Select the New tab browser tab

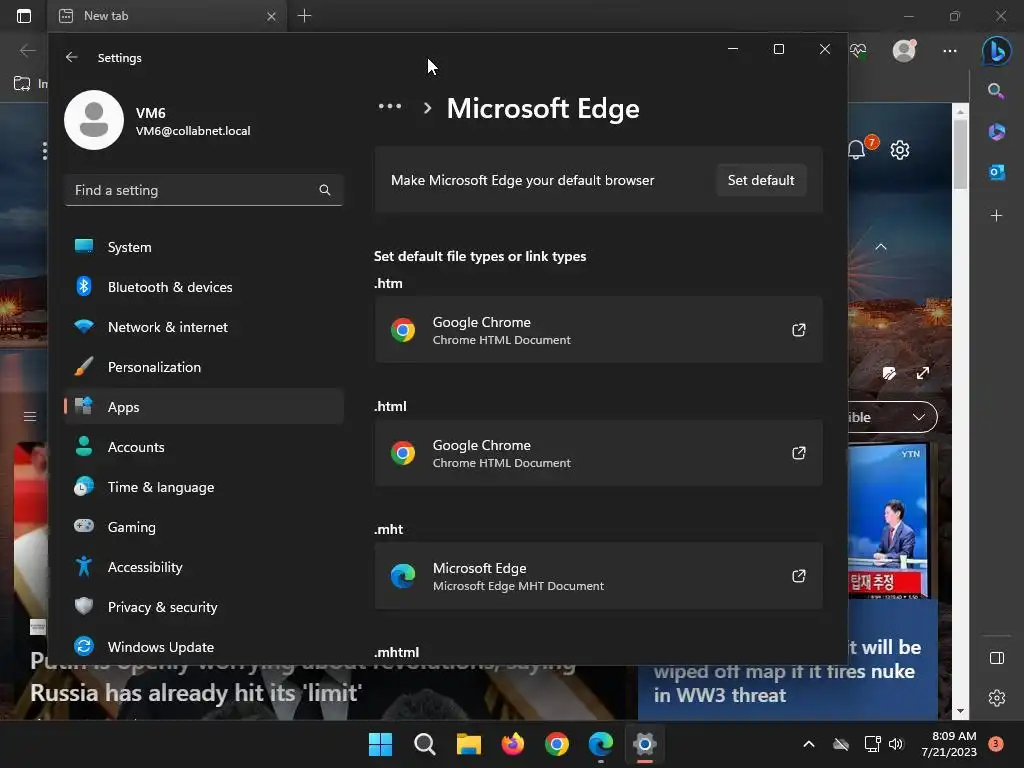167,16
